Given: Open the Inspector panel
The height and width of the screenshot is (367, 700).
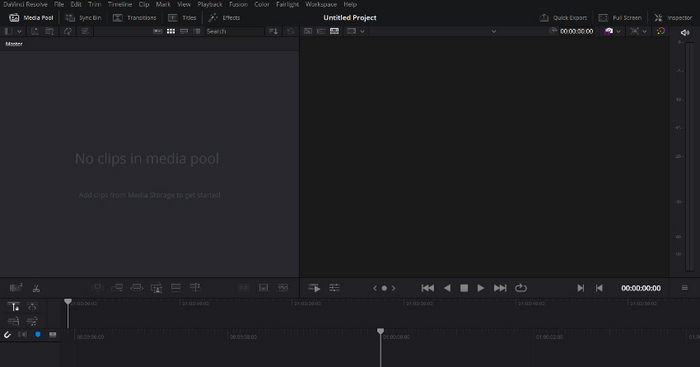Looking at the screenshot, I should (673, 18).
